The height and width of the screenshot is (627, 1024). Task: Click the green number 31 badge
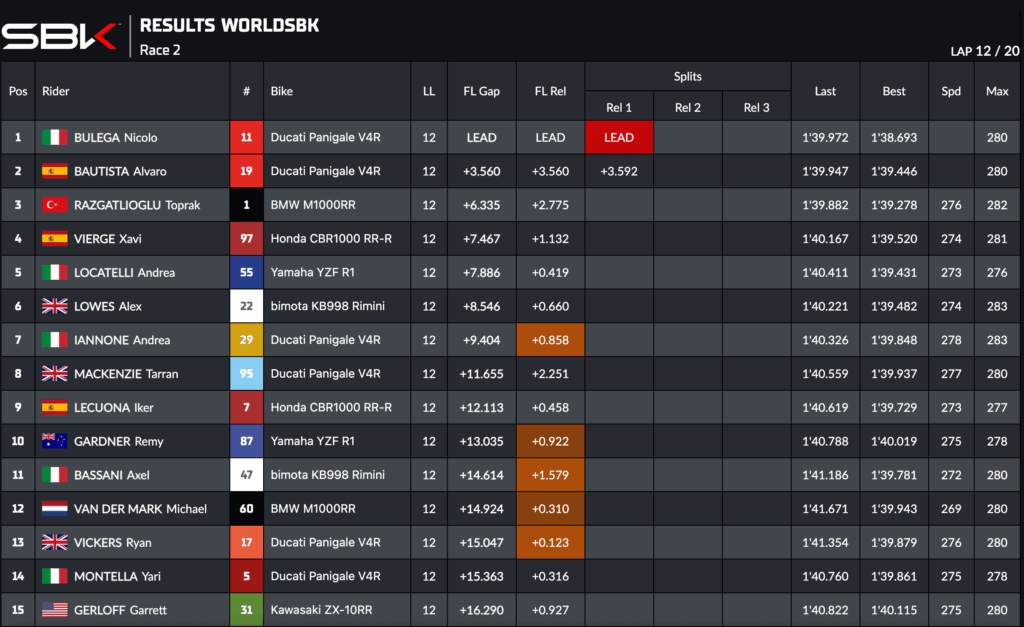point(246,610)
